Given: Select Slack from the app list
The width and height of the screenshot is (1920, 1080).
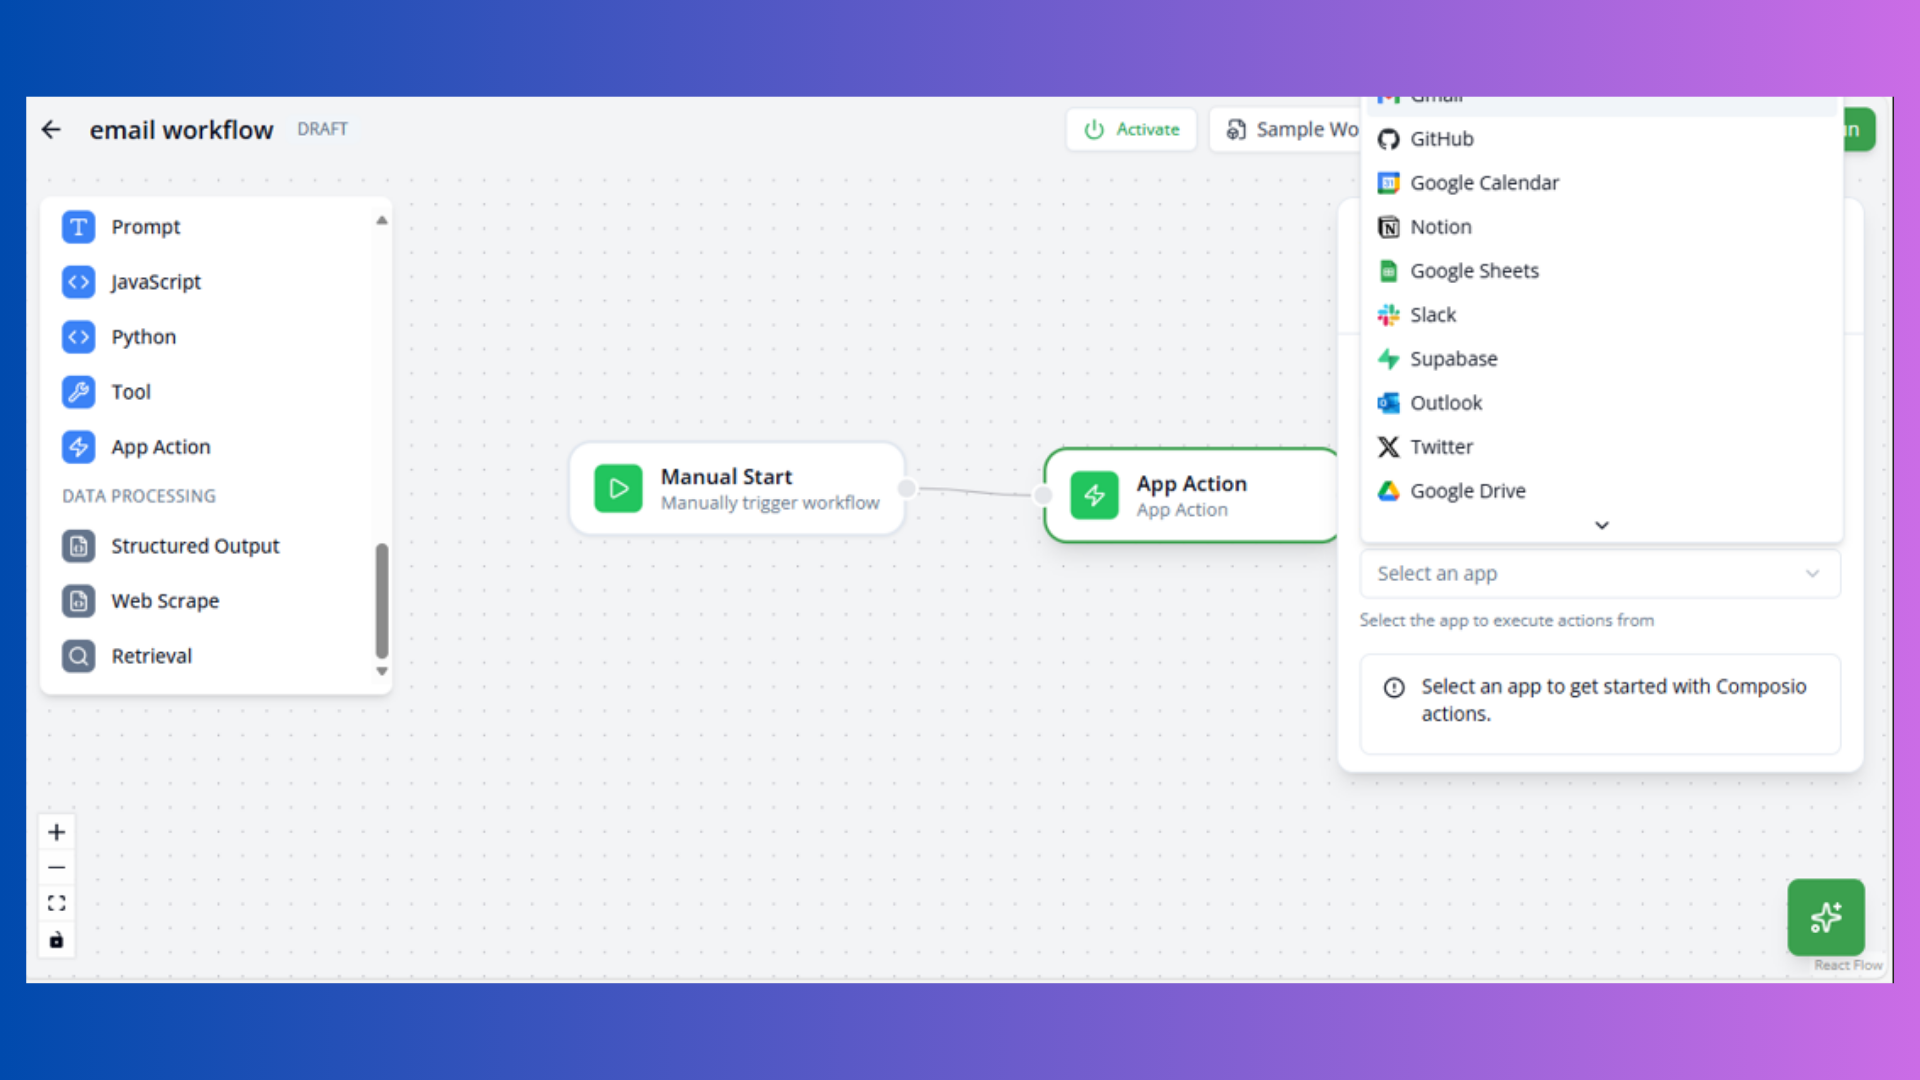Looking at the screenshot, I should click(x=1432, y=314).
